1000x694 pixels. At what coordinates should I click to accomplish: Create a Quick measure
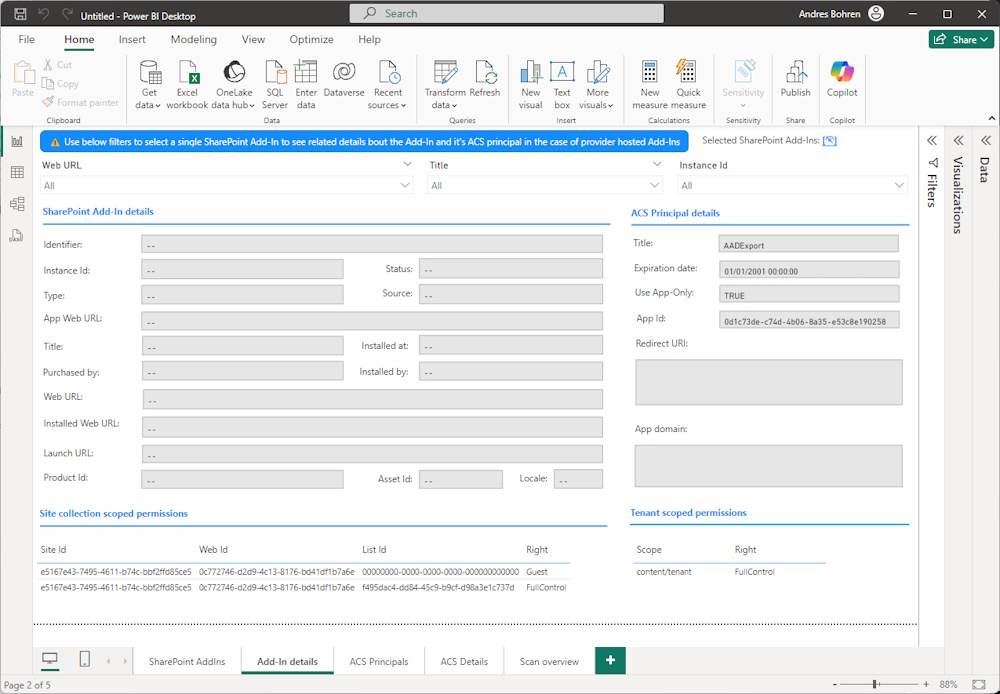tap(688, 84)
